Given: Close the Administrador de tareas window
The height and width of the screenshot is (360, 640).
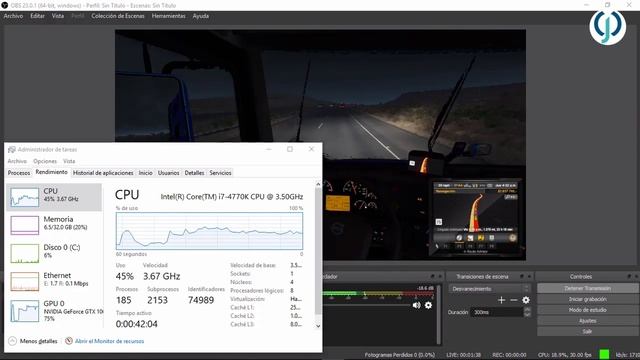Looking at the screenshot, I should tap(311, 149).
